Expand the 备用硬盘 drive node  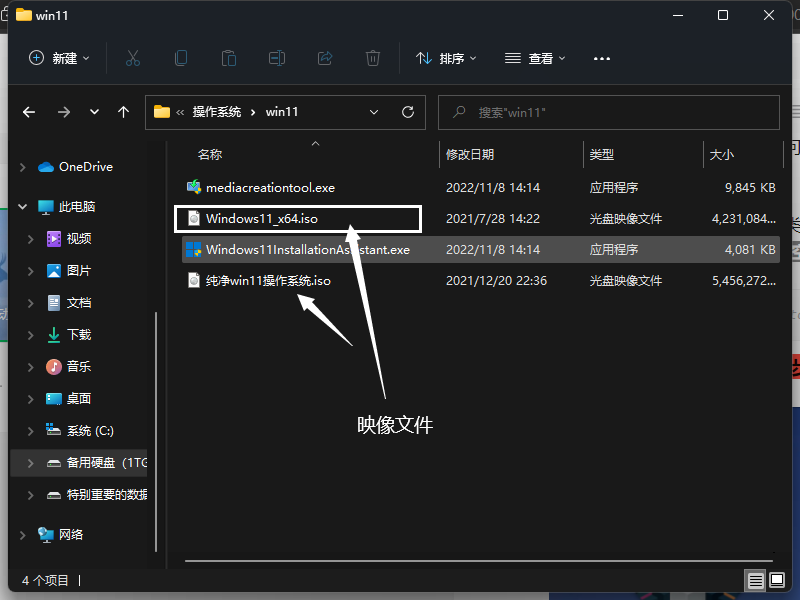[x=31, y=463]
